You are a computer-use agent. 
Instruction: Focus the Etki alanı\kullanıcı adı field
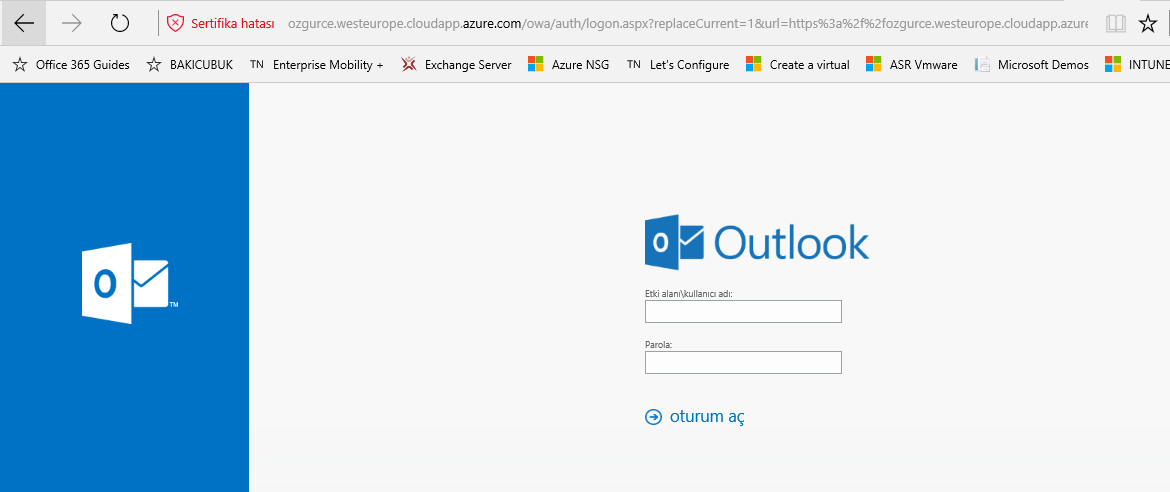pos(743,311)
